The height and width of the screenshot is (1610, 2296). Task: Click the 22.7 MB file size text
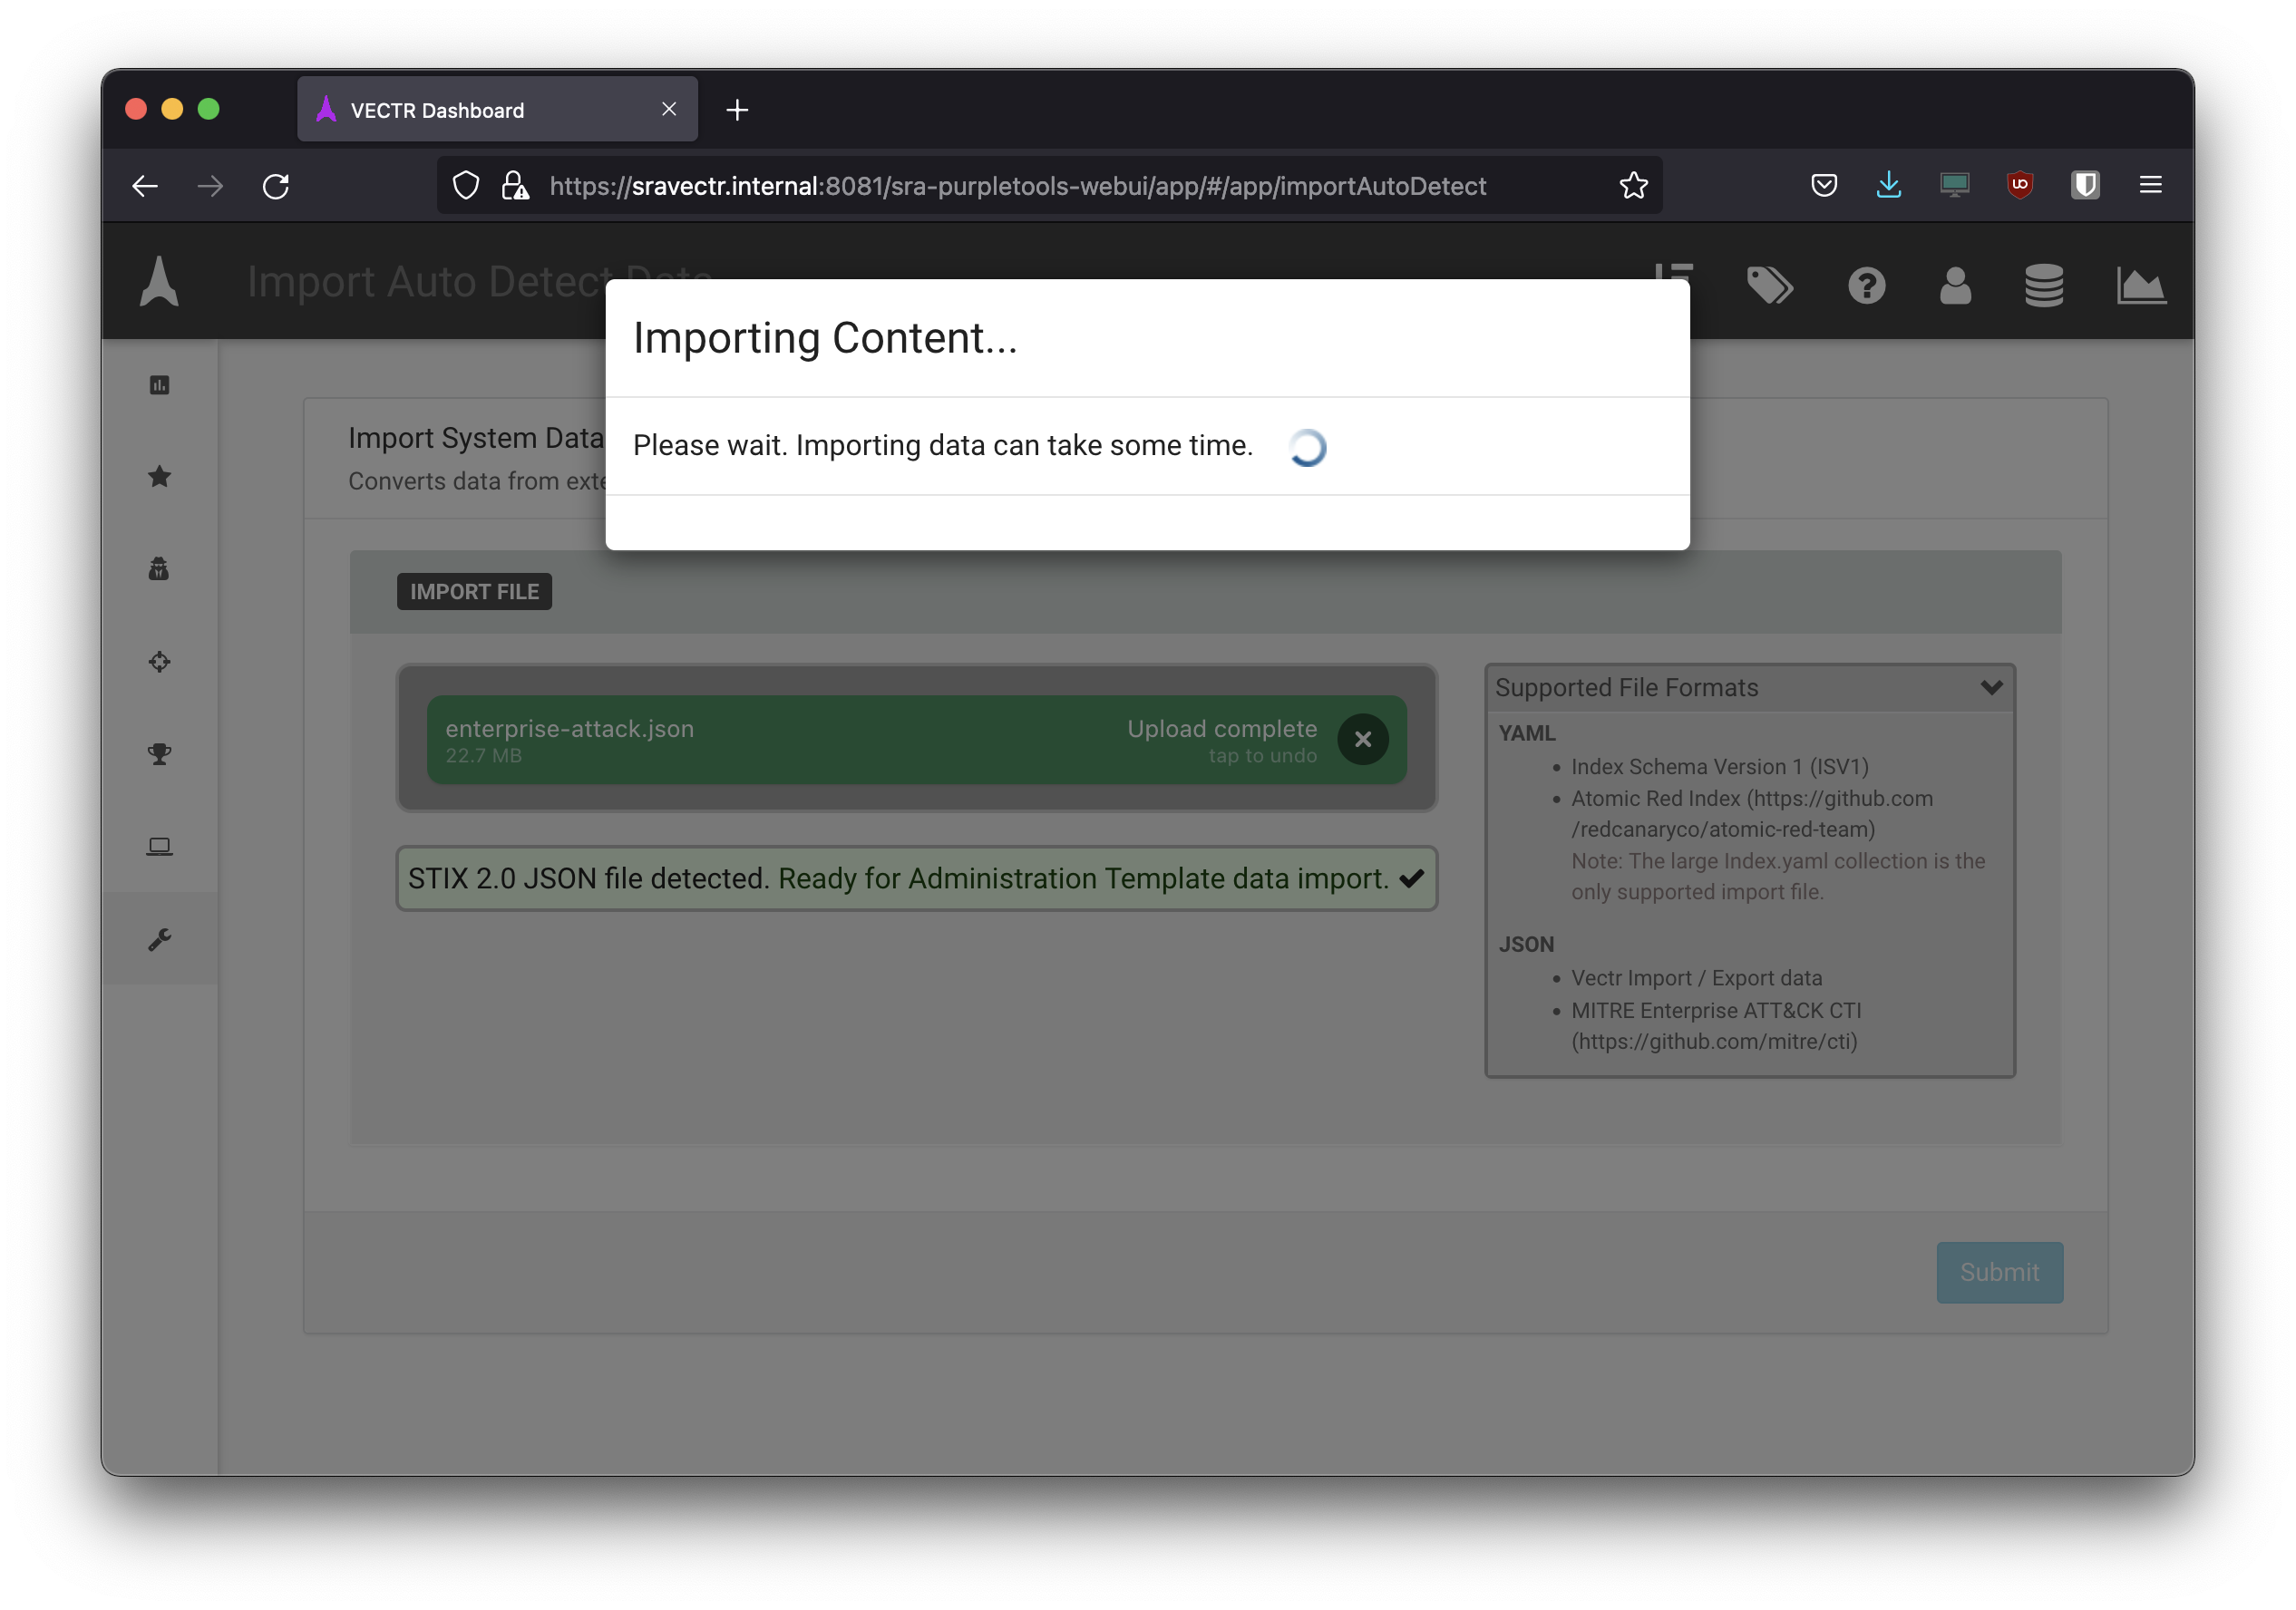[483, 756]
